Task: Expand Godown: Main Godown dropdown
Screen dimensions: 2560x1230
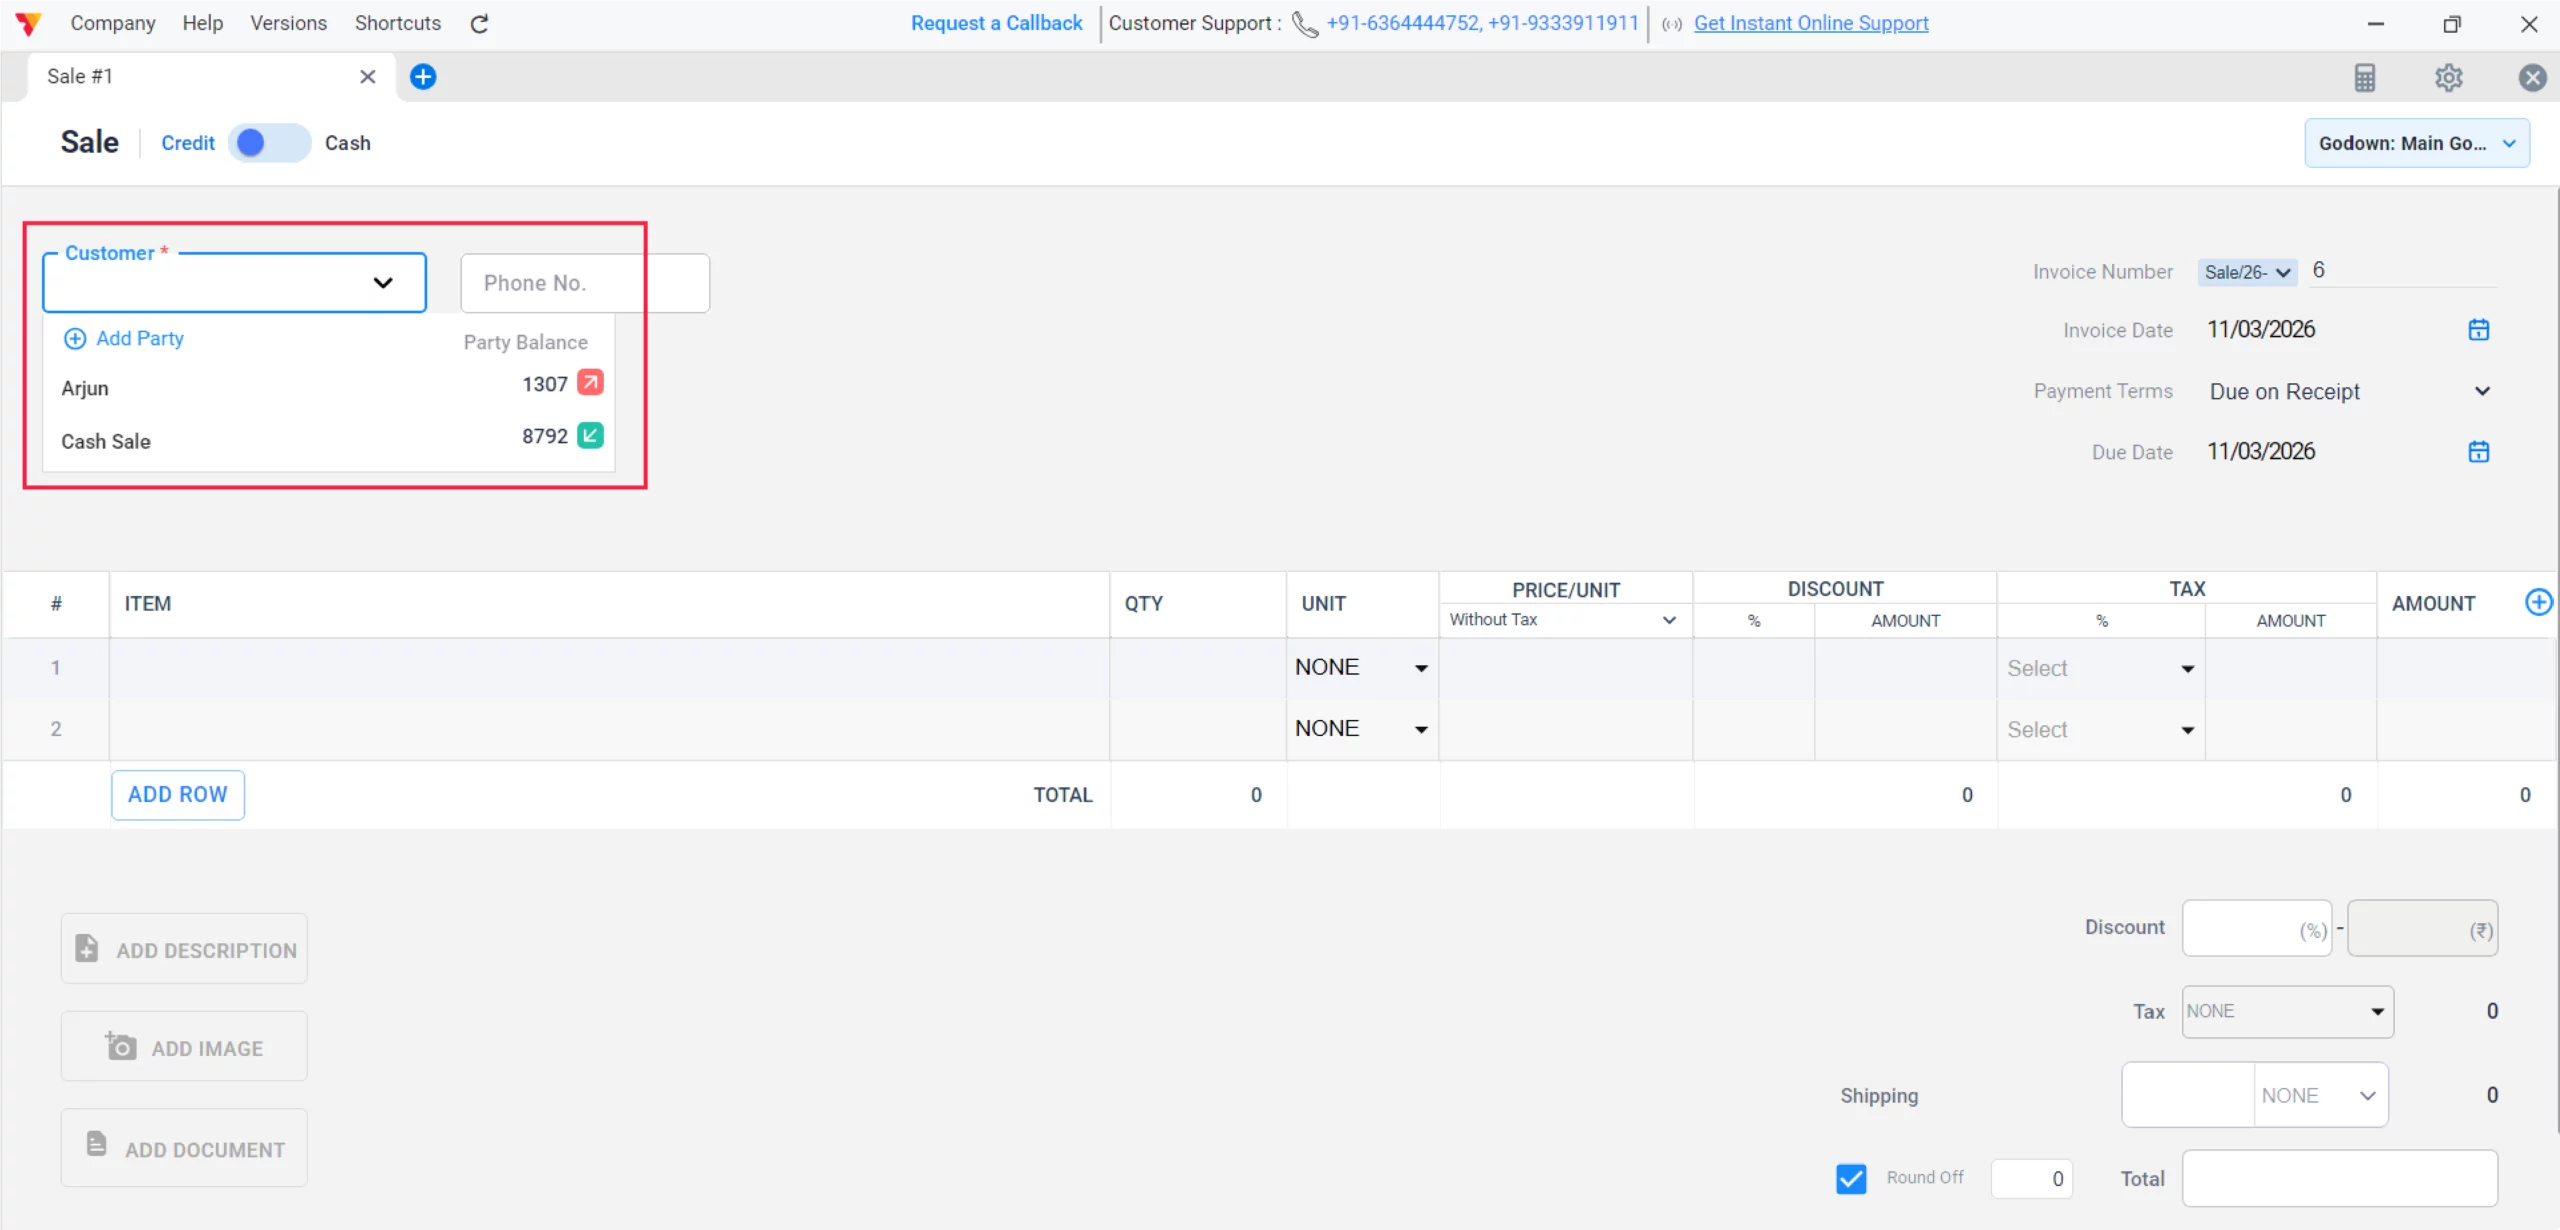Action: point(2417,143)
